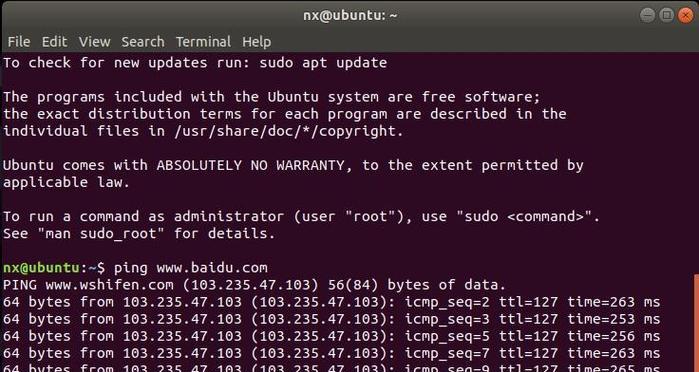Click the ping www.baidu.com command text
Image resolution: width=699 pixels, height=372 pixels.
point(191,268)
